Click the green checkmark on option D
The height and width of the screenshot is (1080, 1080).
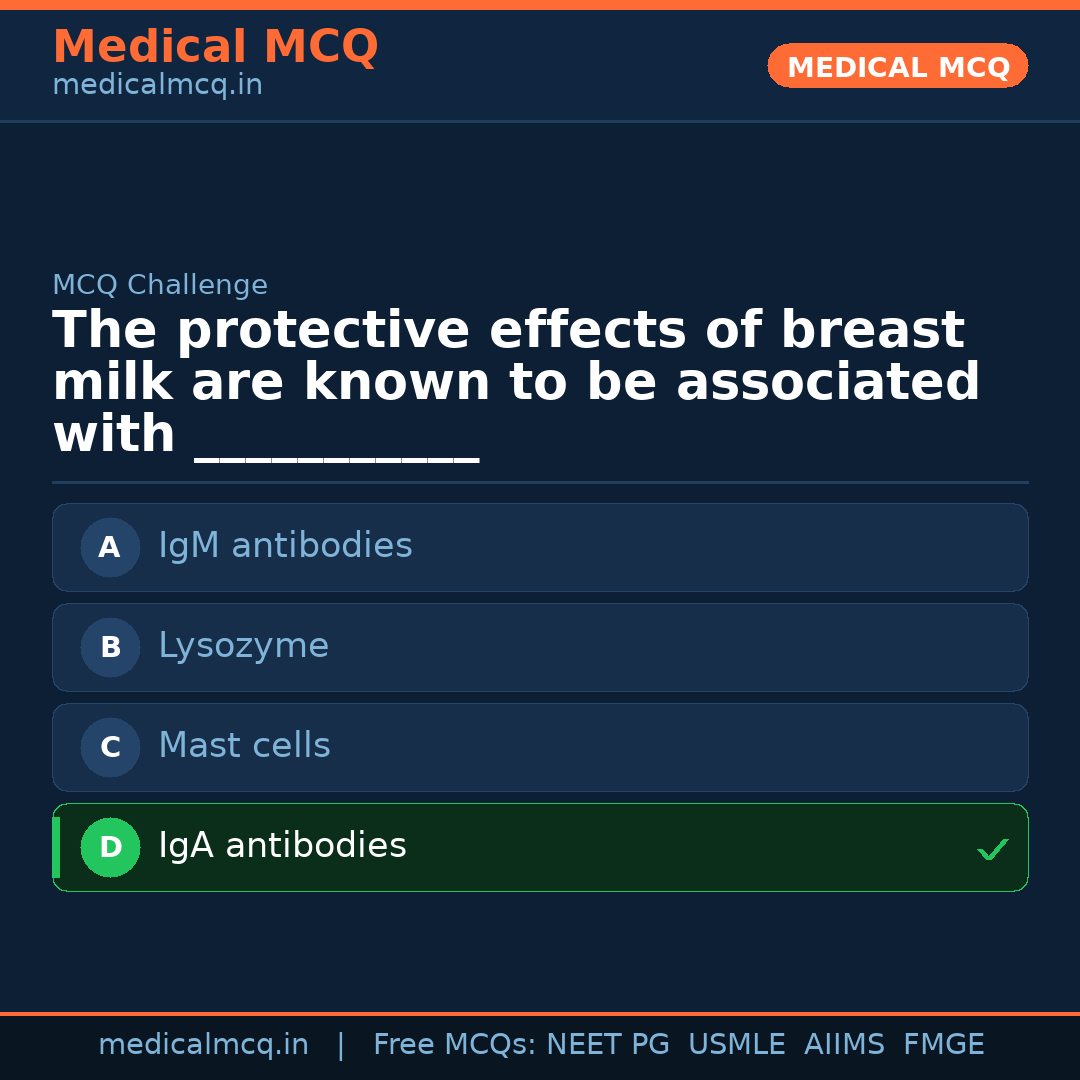(992, 849)
